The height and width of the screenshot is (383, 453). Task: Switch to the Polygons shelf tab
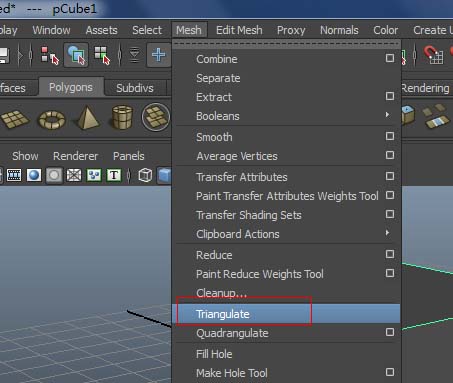71,87
